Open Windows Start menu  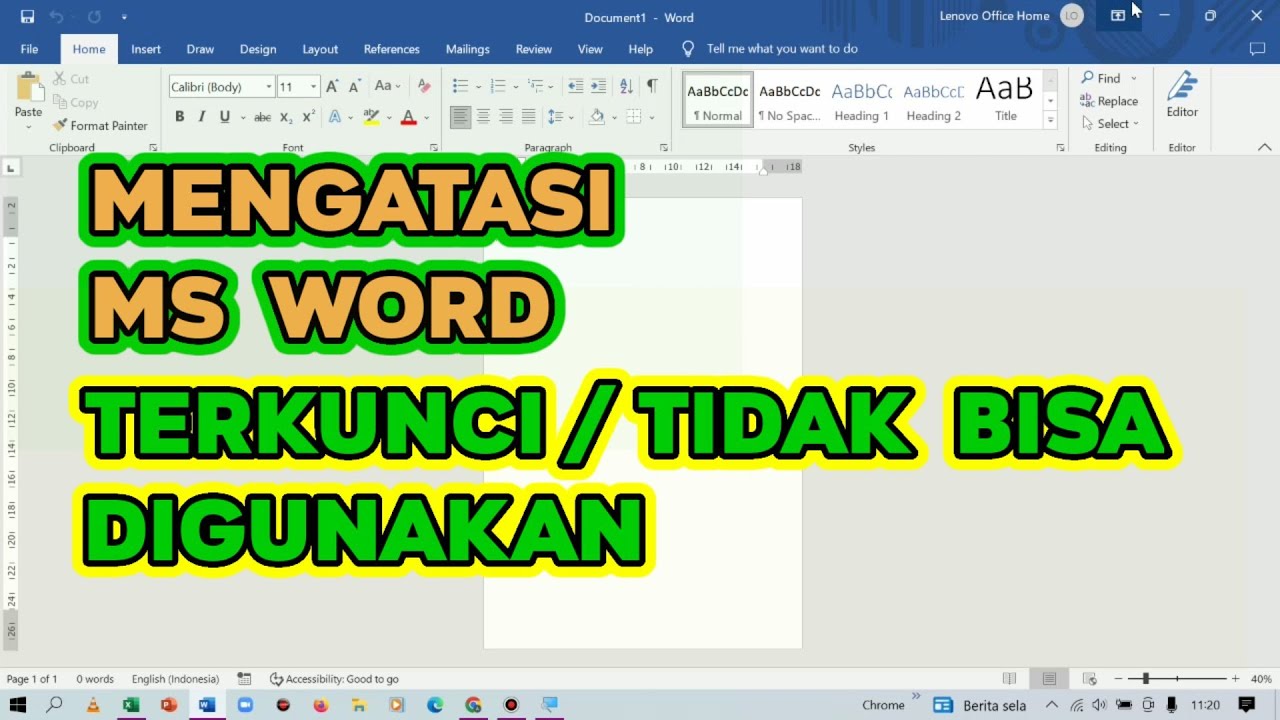17,705
